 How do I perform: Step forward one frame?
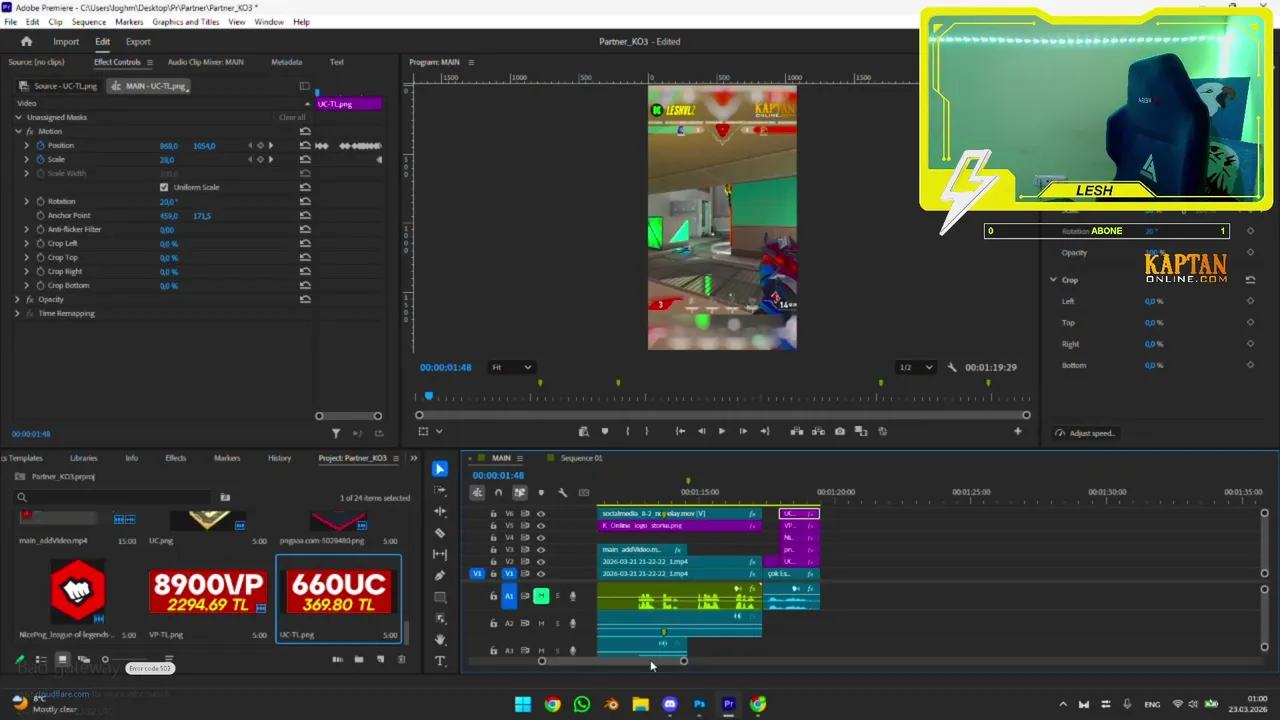click(742, 431)
